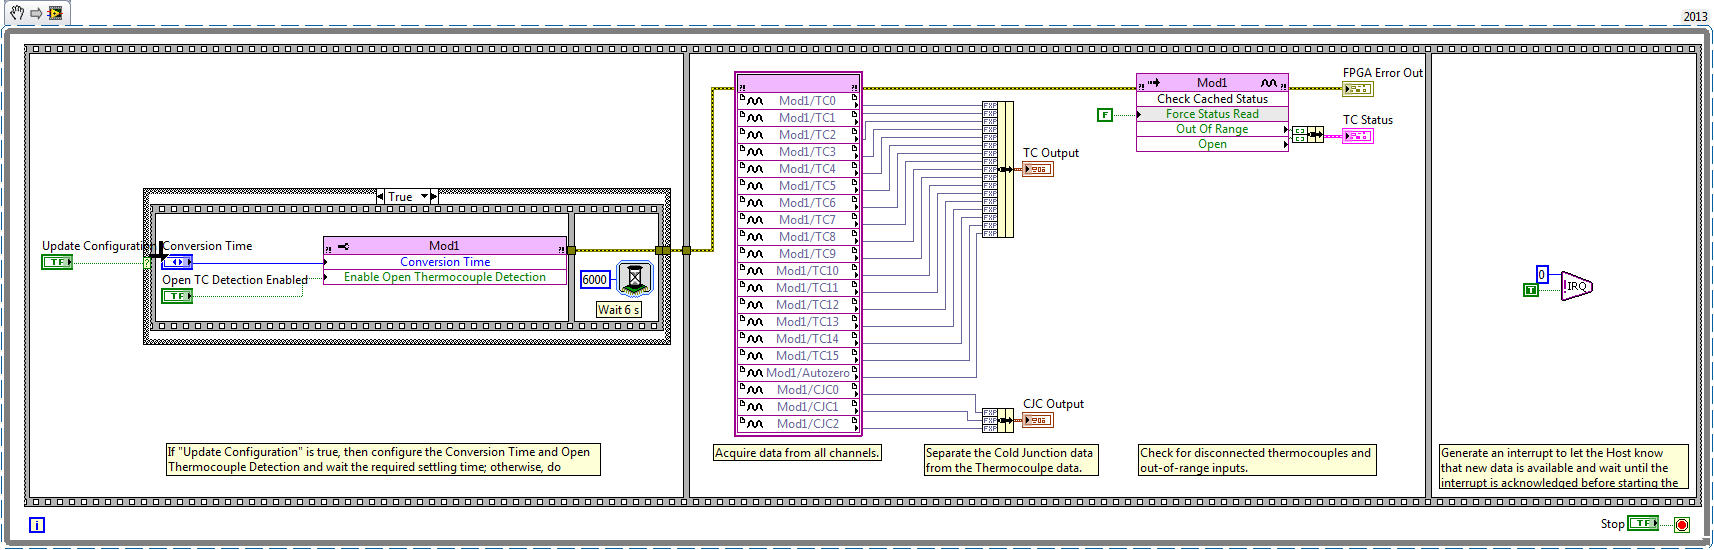Select the Conversion Time property row

click(445, 262)
